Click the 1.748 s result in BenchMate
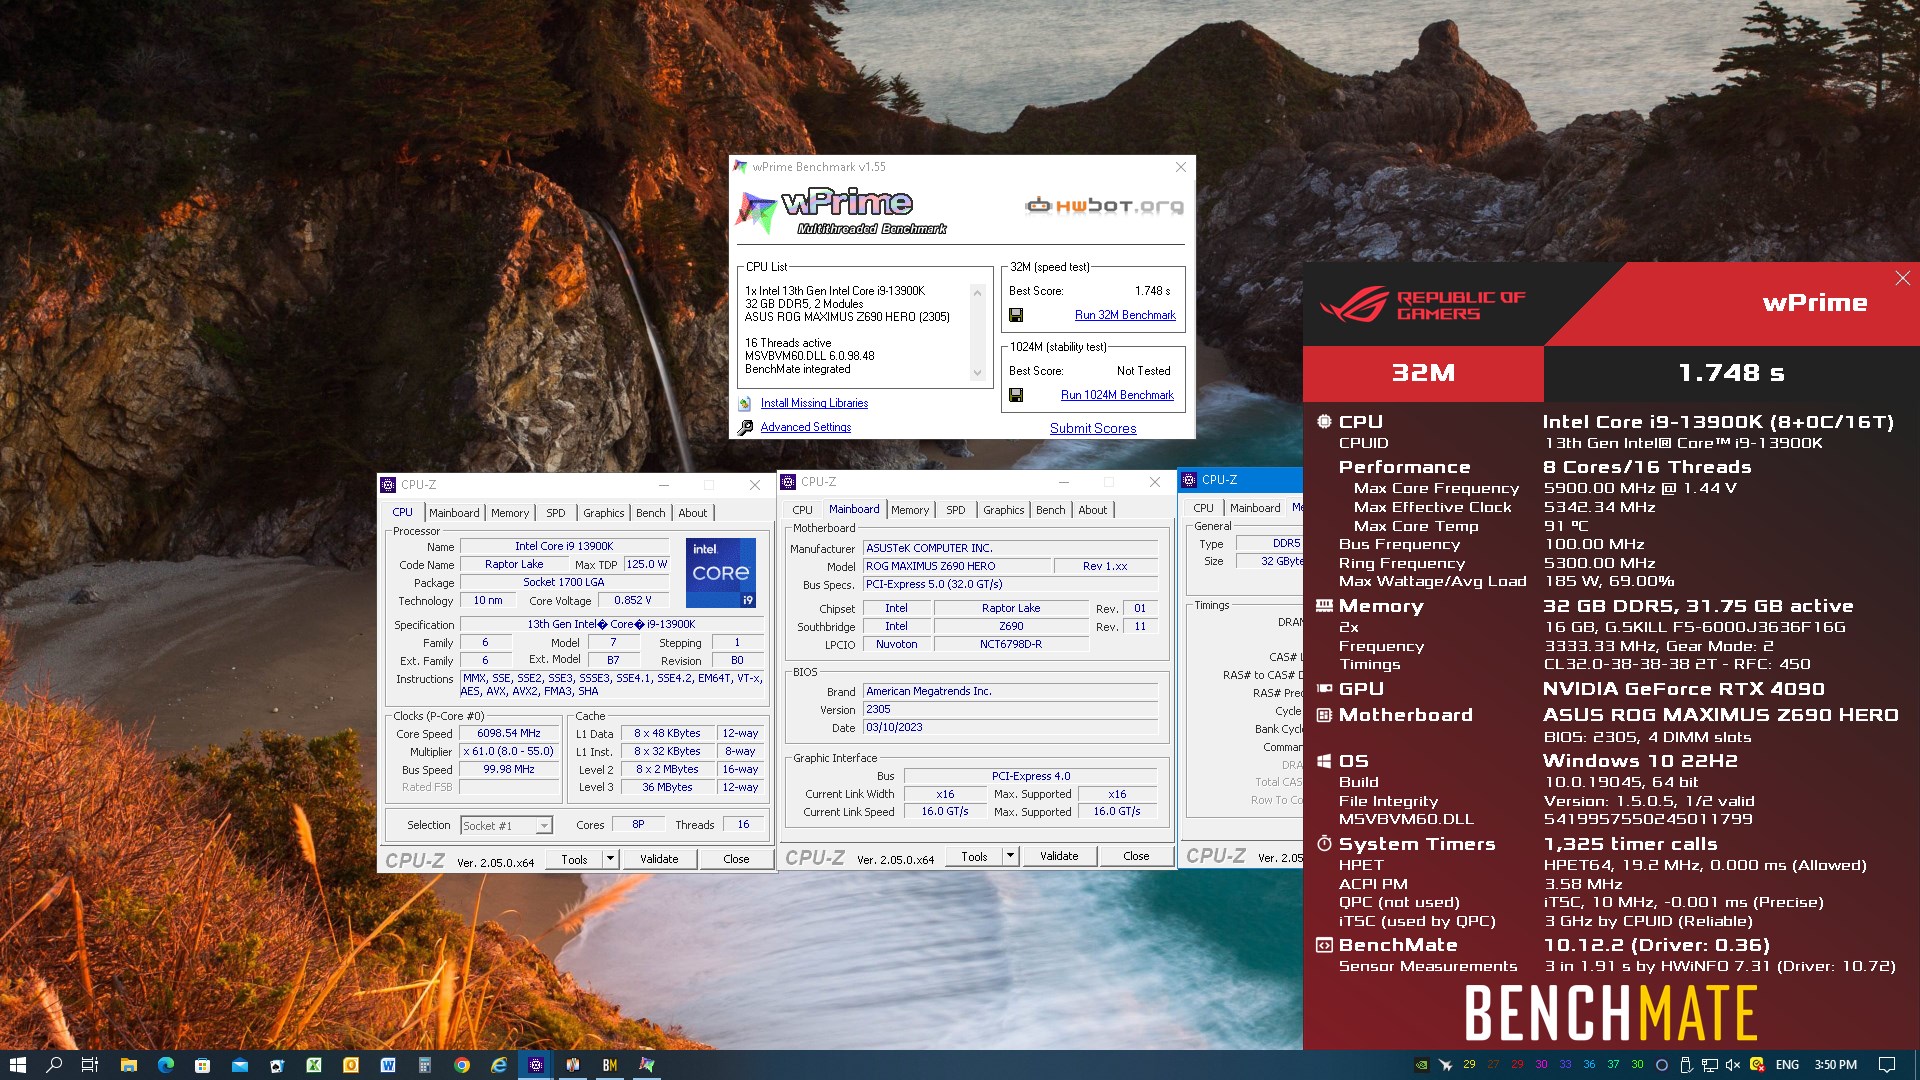The image size is (1920, 1080). (1731, 373)
